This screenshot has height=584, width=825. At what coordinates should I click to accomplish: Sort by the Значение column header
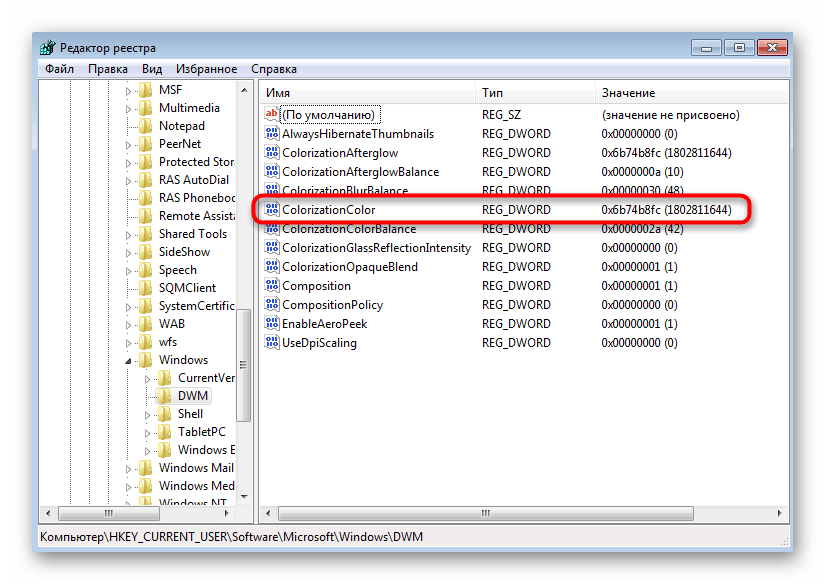[x=692, y=93]
